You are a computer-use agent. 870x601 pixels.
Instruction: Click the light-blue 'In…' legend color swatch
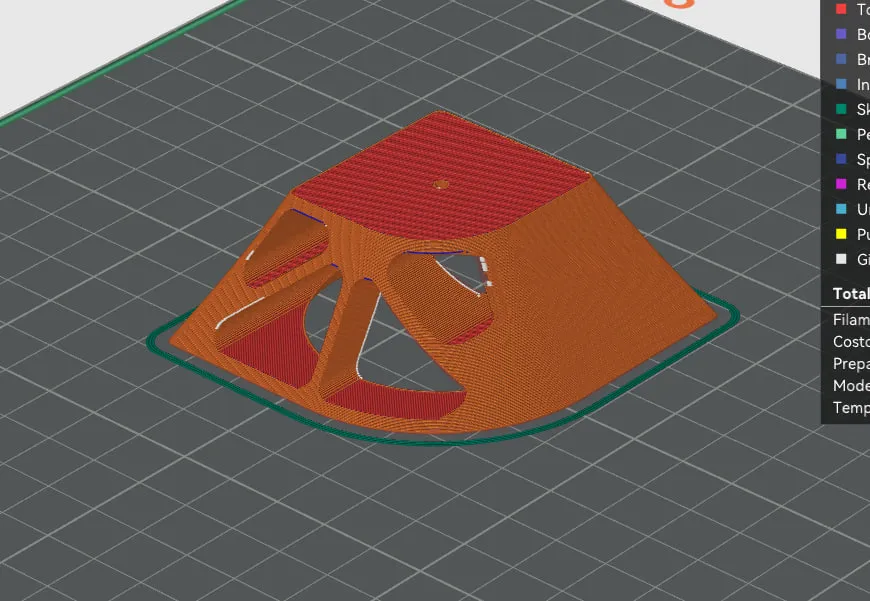coord(841,84)
